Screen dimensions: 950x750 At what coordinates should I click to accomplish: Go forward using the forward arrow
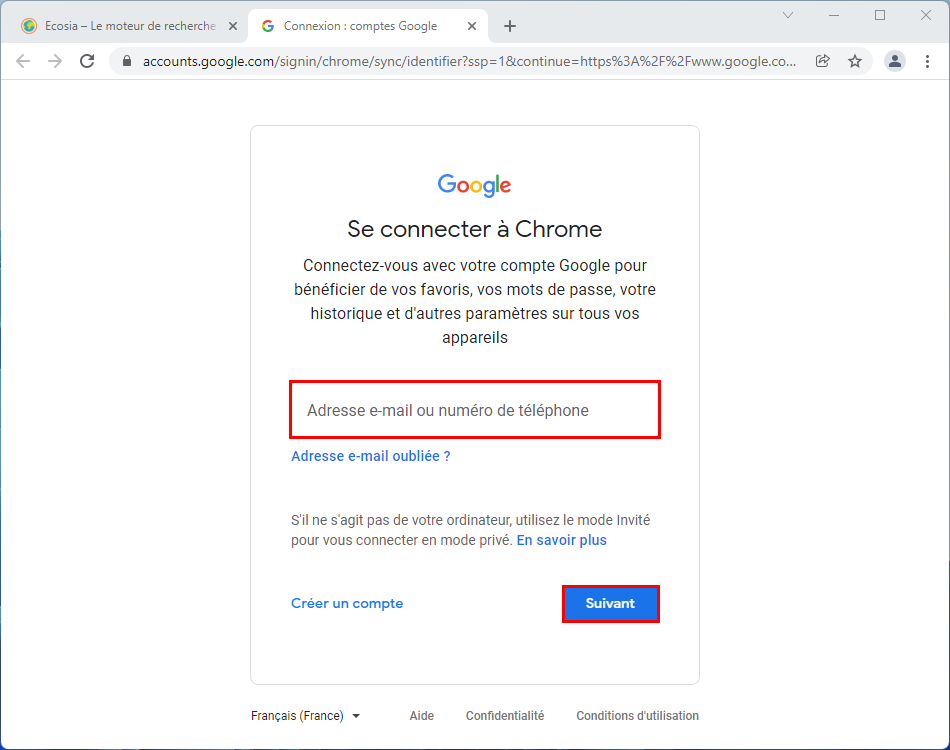point(55,61)
